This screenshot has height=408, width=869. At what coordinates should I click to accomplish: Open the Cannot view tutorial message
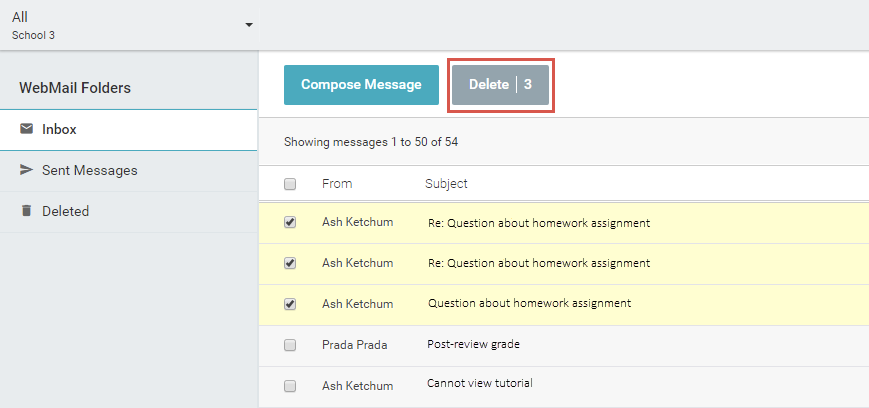pos(479,383)
